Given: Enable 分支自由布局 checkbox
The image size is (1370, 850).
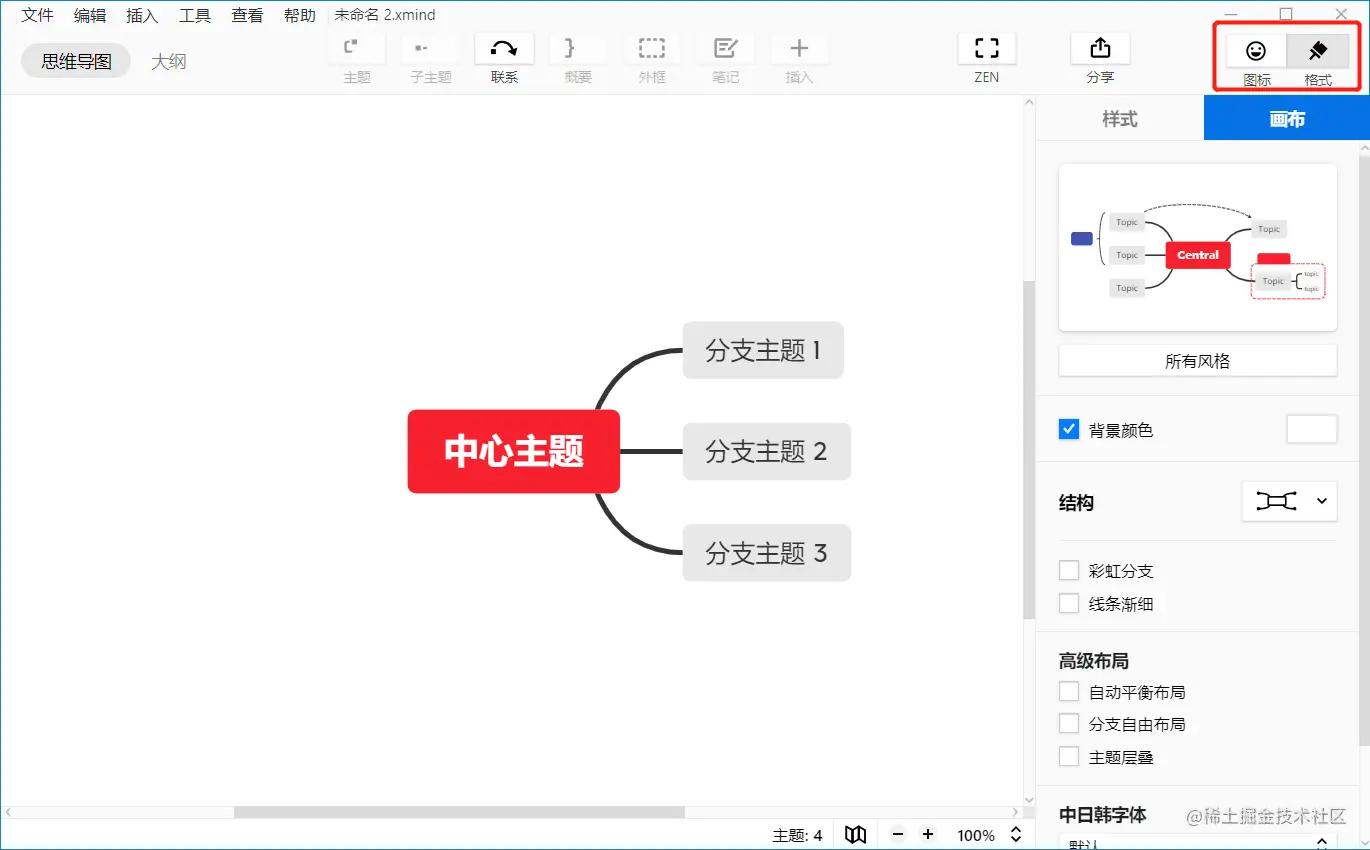Looking at the screenshot, I should click(1069, 724).
